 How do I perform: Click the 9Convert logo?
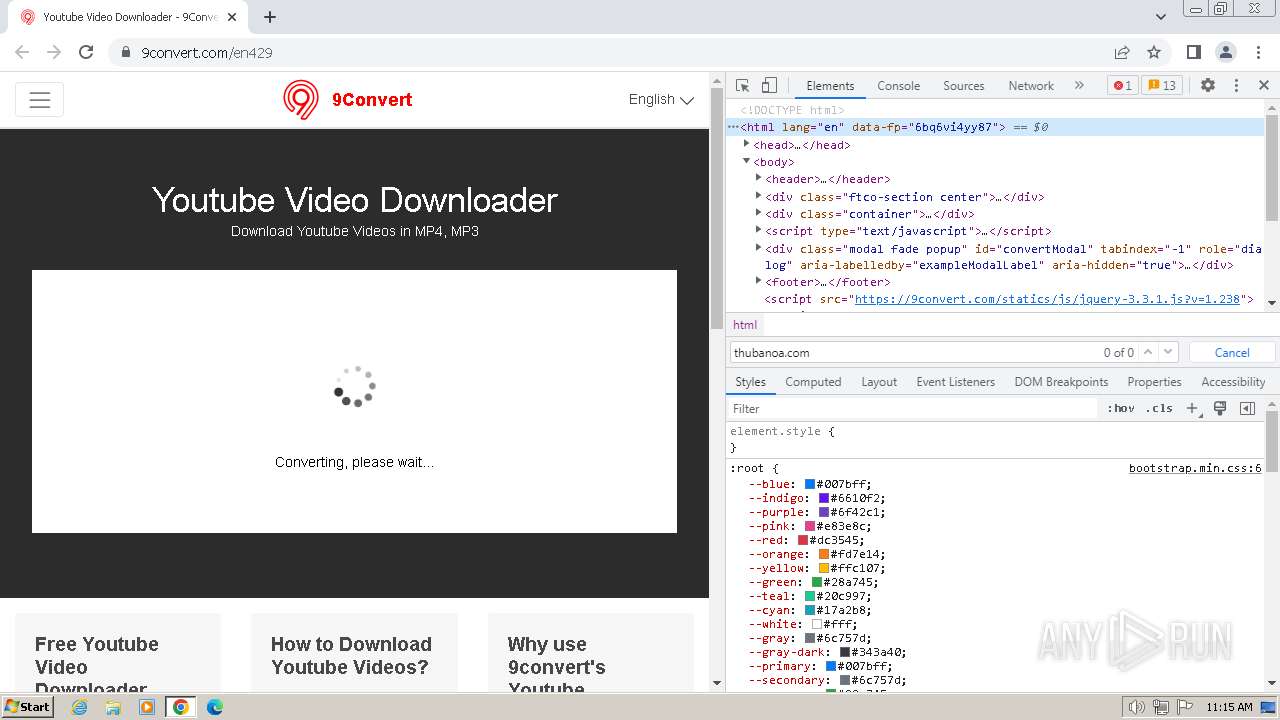(347, 100)
